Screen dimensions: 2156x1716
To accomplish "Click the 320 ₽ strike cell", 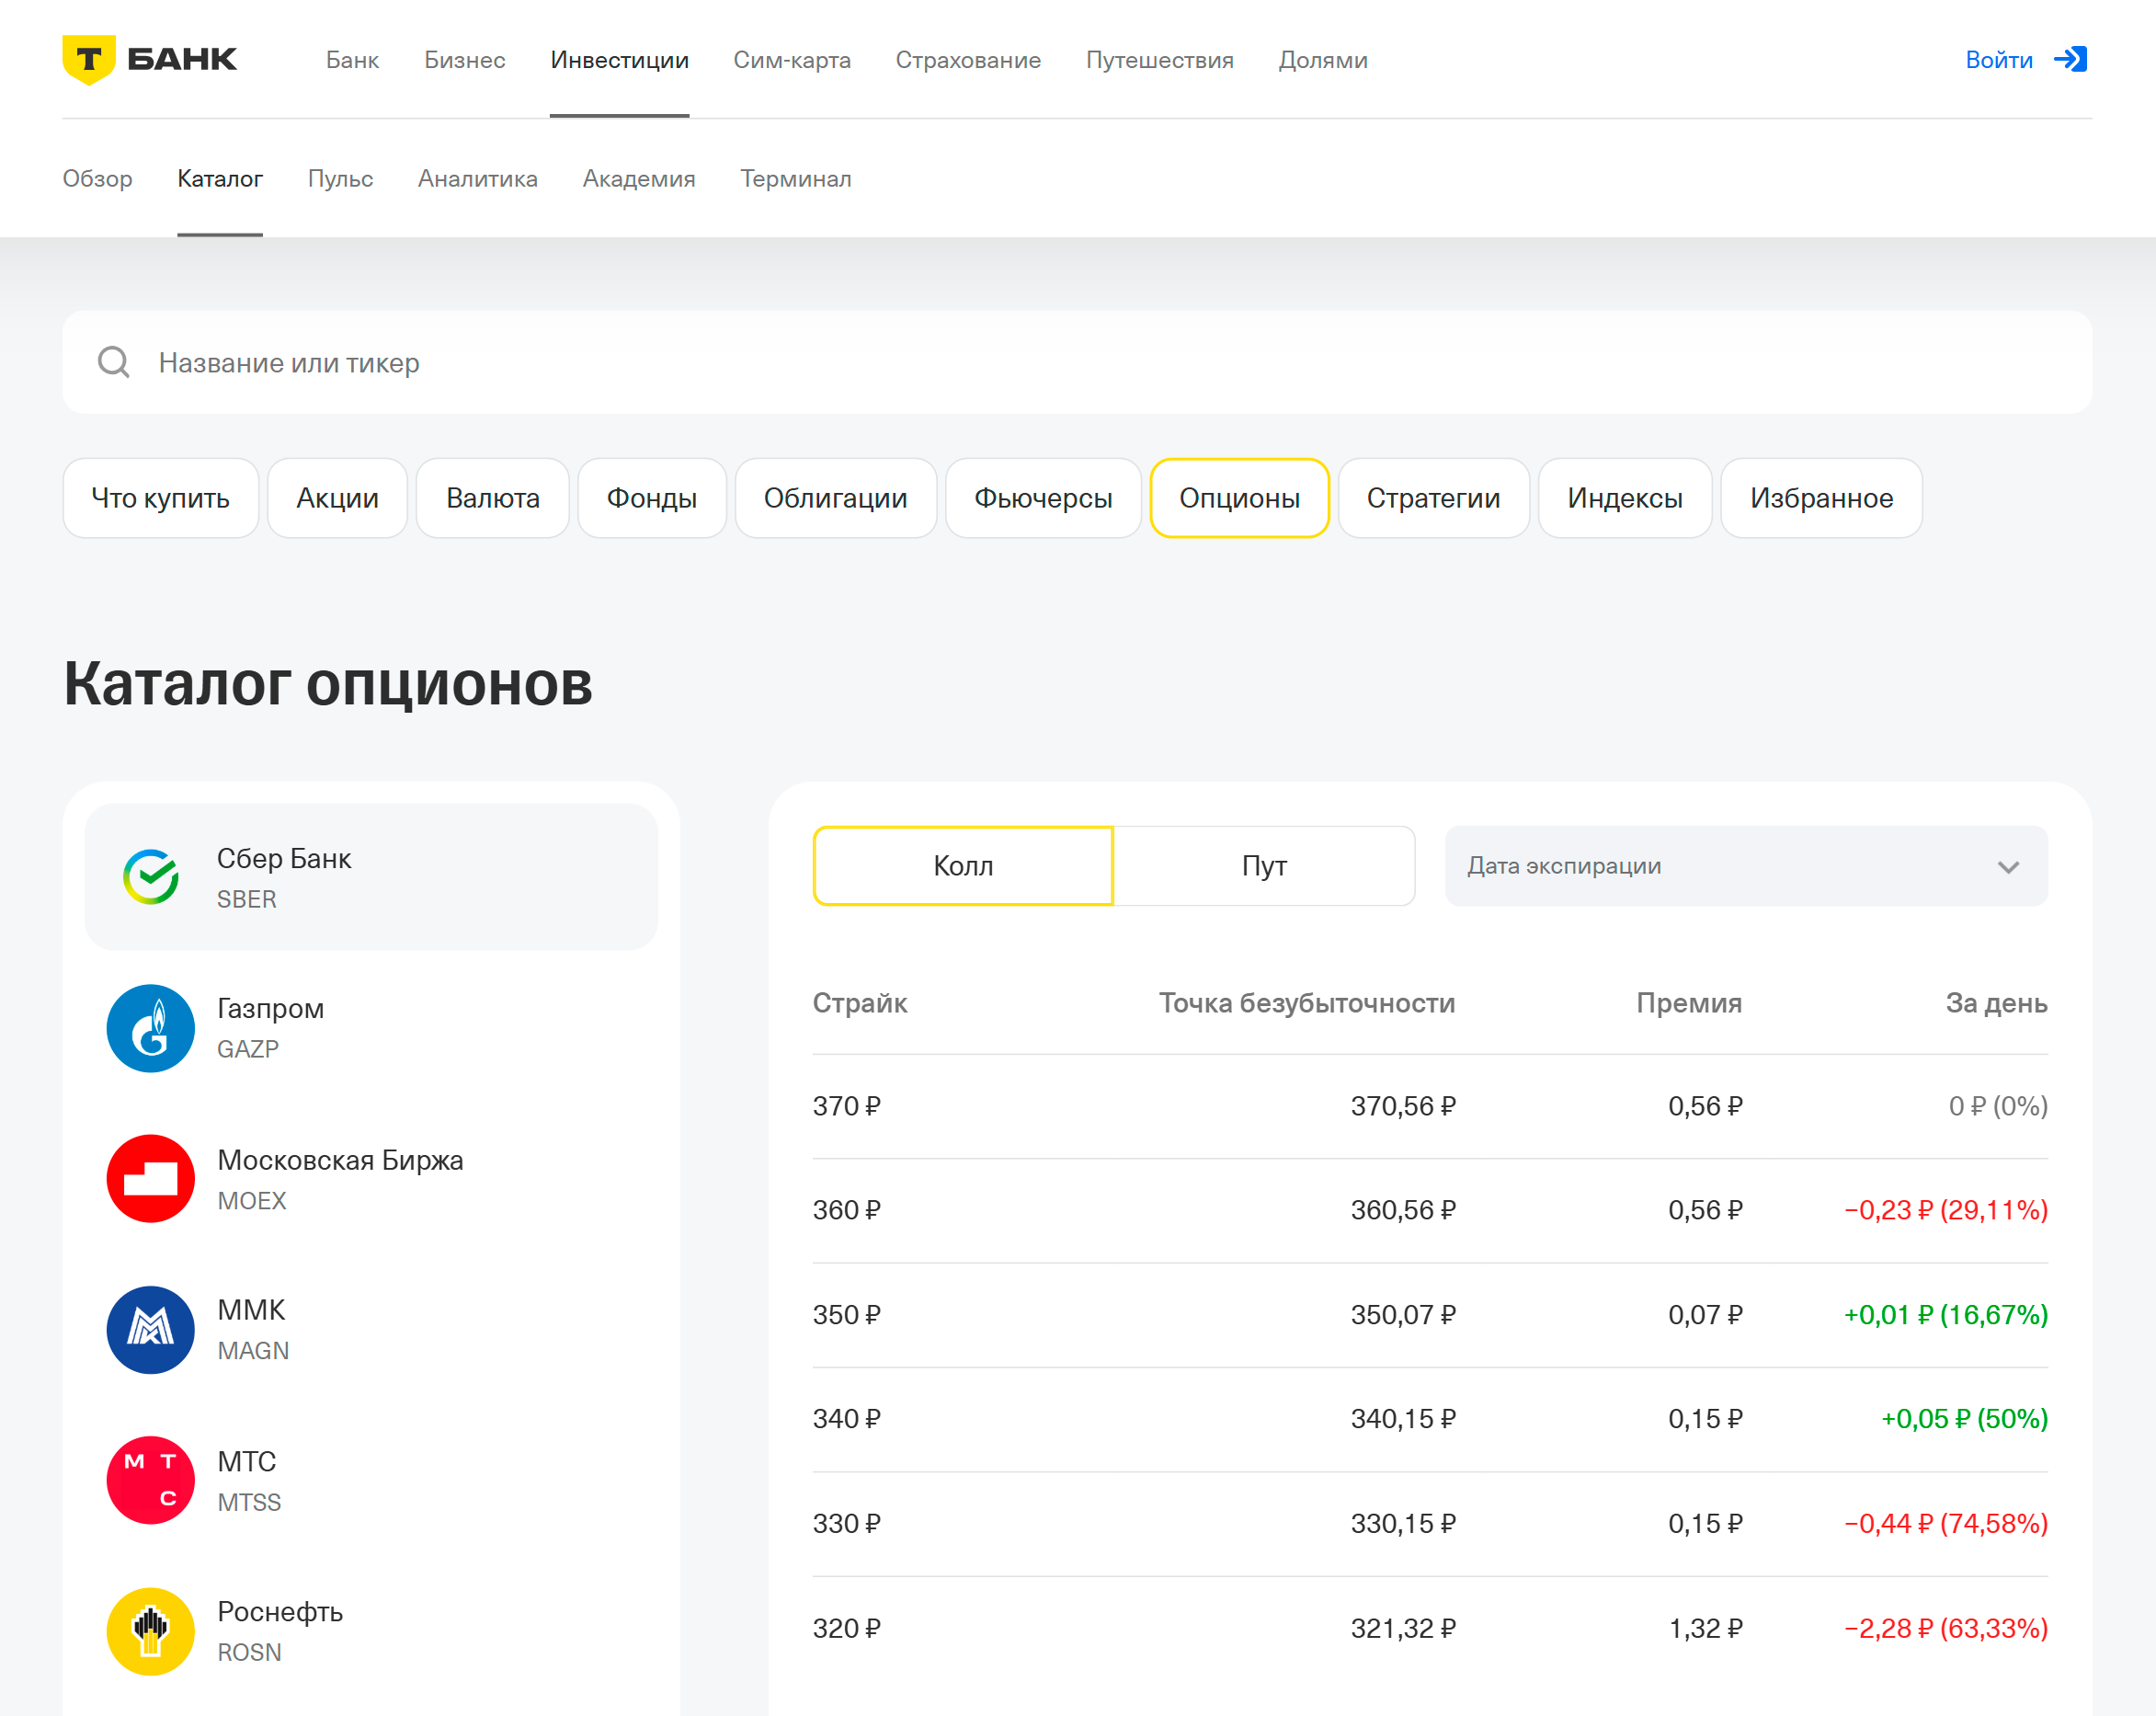I will pos(846,1628).
